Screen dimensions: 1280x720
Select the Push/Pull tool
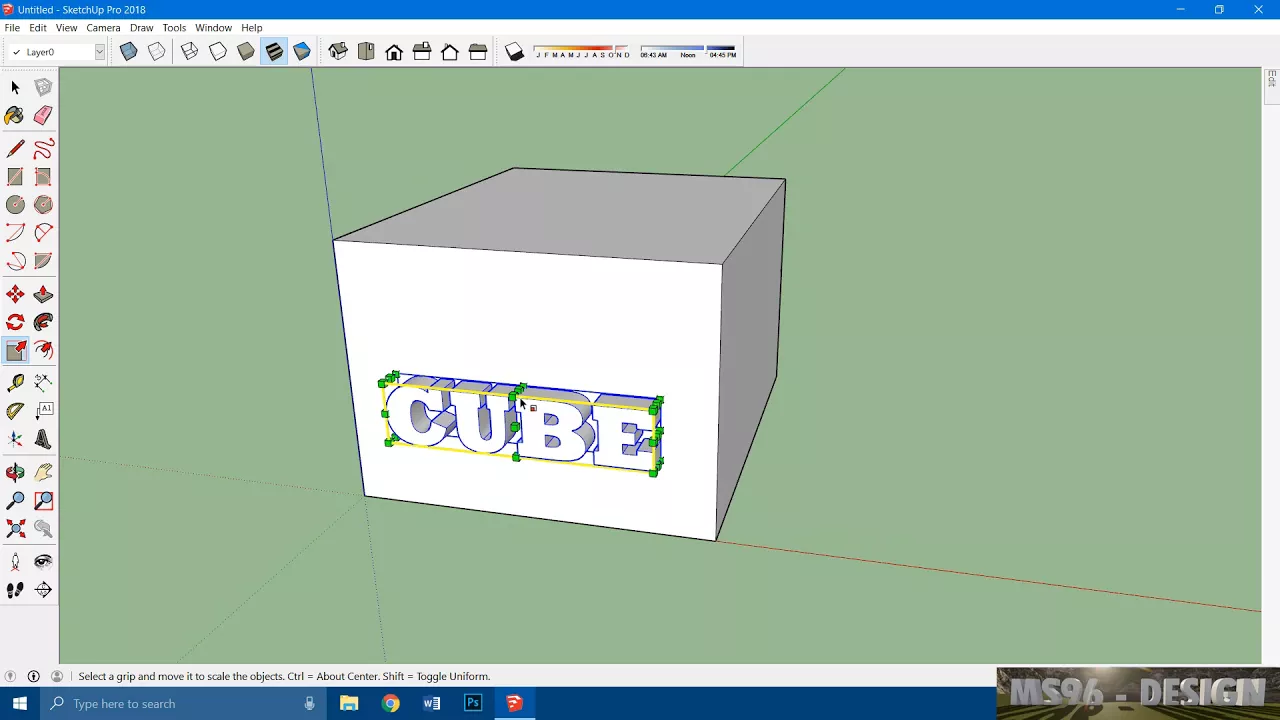tap(43, 294)
